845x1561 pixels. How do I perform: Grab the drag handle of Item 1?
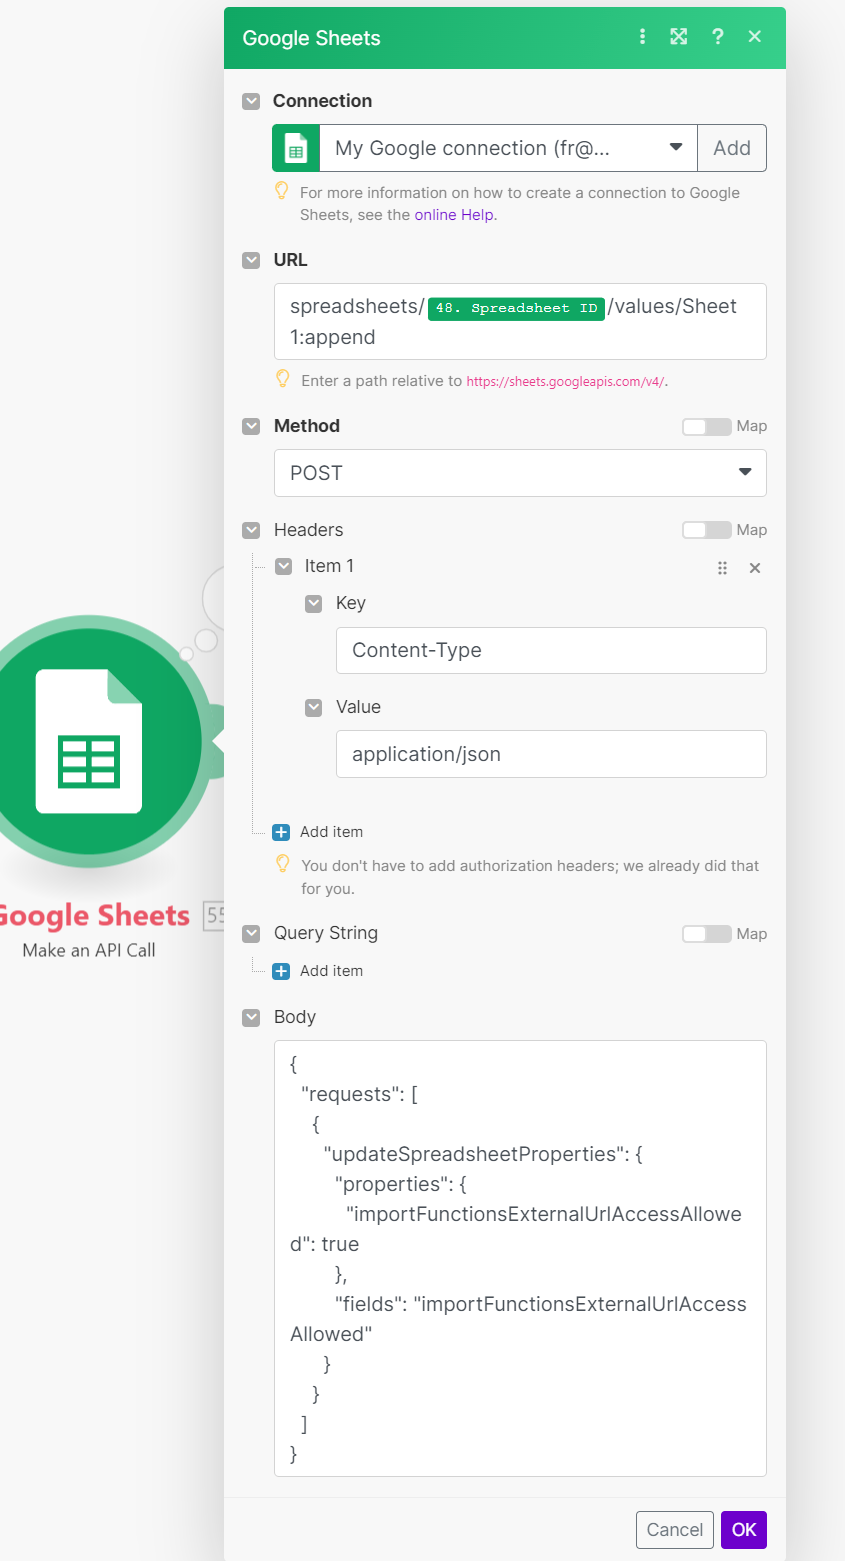point(722,568)
